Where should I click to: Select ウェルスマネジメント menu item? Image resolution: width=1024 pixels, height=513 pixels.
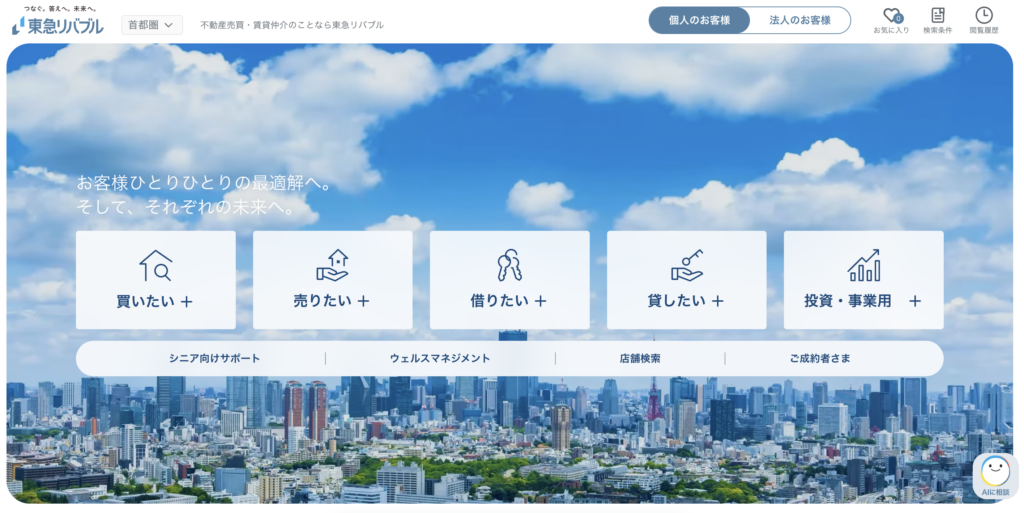tap(440, 358)
